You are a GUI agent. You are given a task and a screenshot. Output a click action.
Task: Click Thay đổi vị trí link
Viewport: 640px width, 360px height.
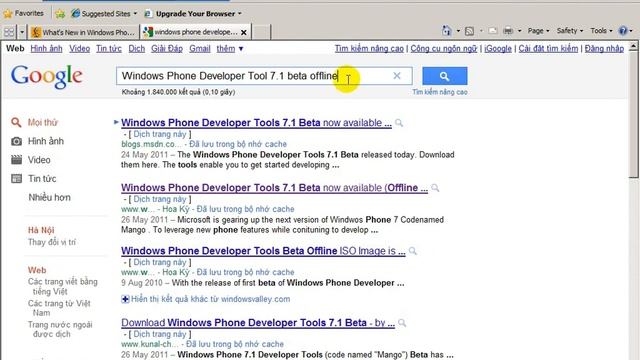52,242
